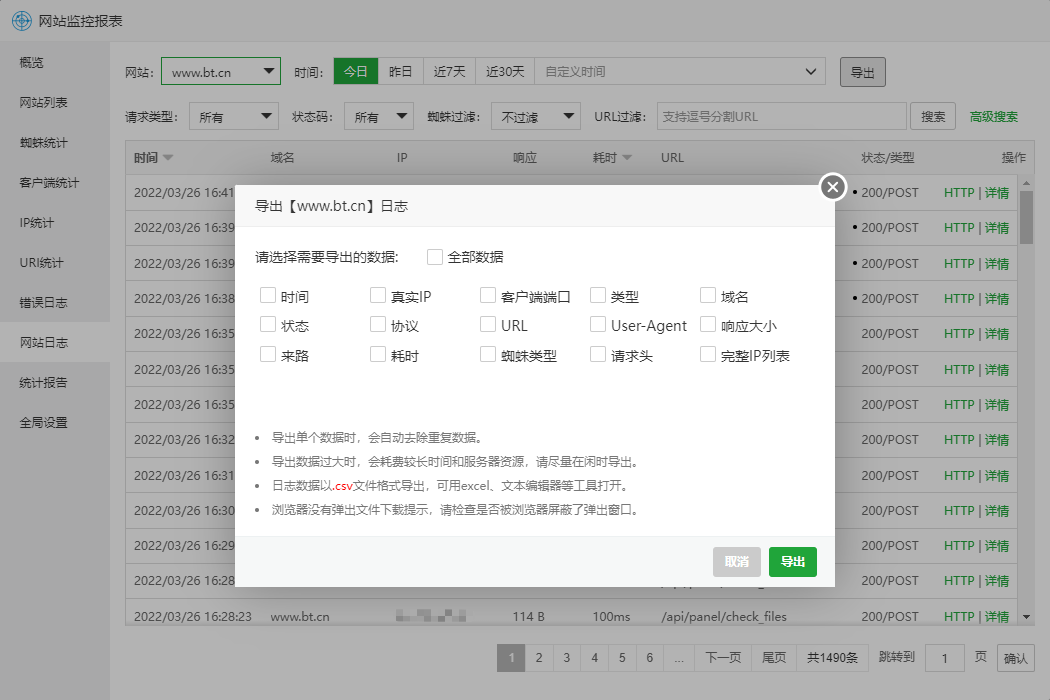The width and height of the screenshot is (1050, 700).
Task: Click the 共1490条 total count text
Action: pos(832,658)
